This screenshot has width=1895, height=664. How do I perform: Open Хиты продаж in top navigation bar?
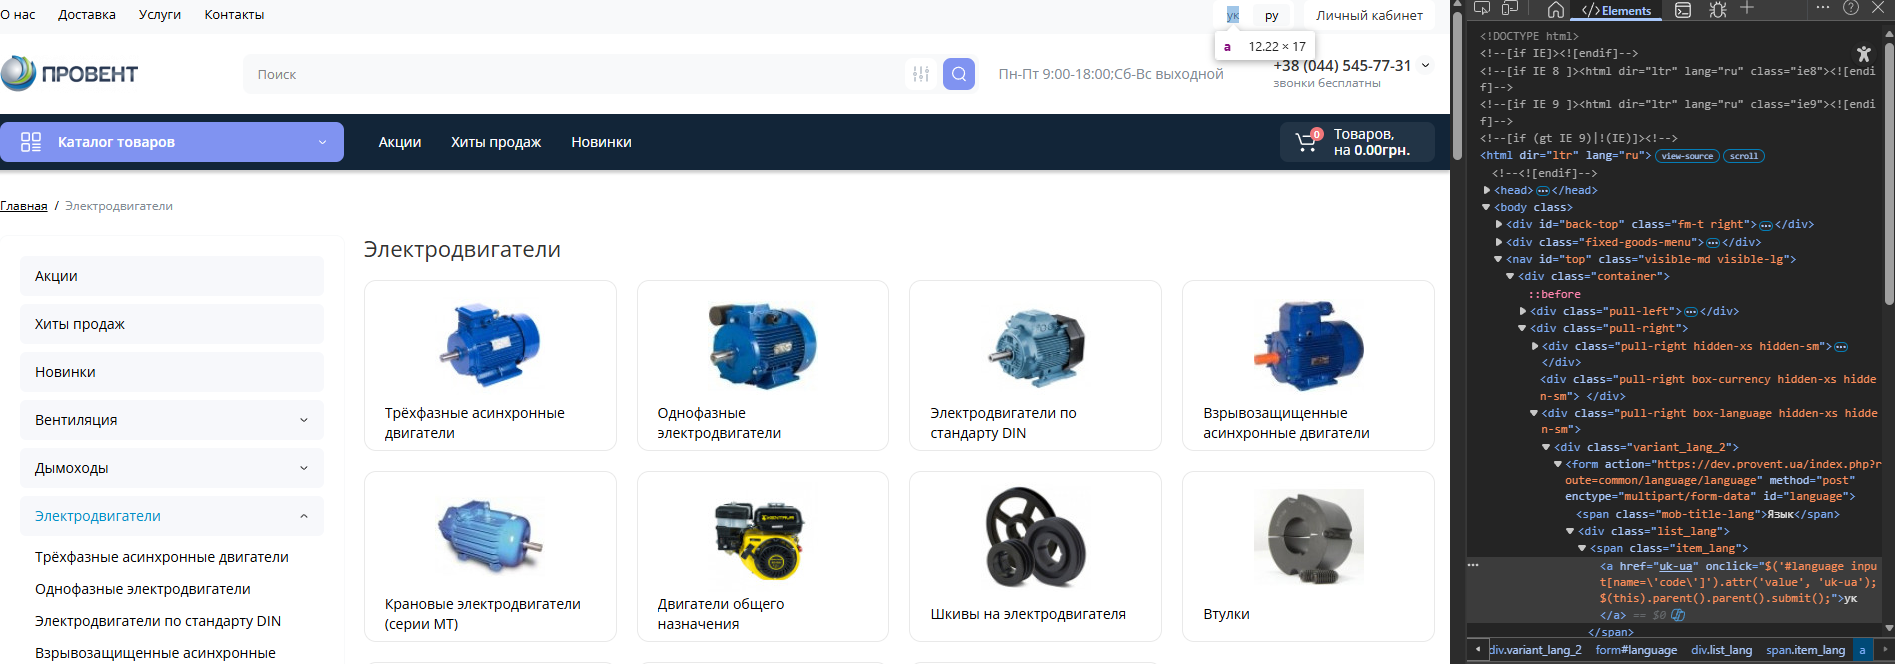(x=496, y=142)
